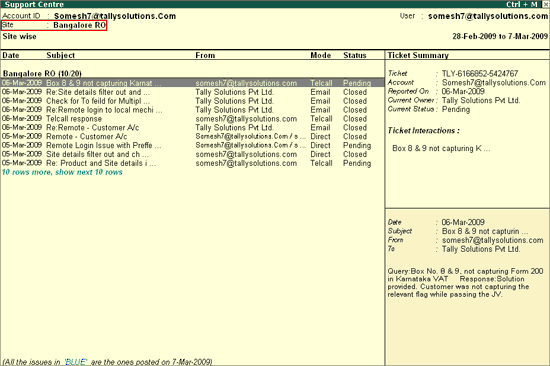Open 'Remote - Customer A/c' direct ticket
This screenshot has height=366, width=550.
192,137
